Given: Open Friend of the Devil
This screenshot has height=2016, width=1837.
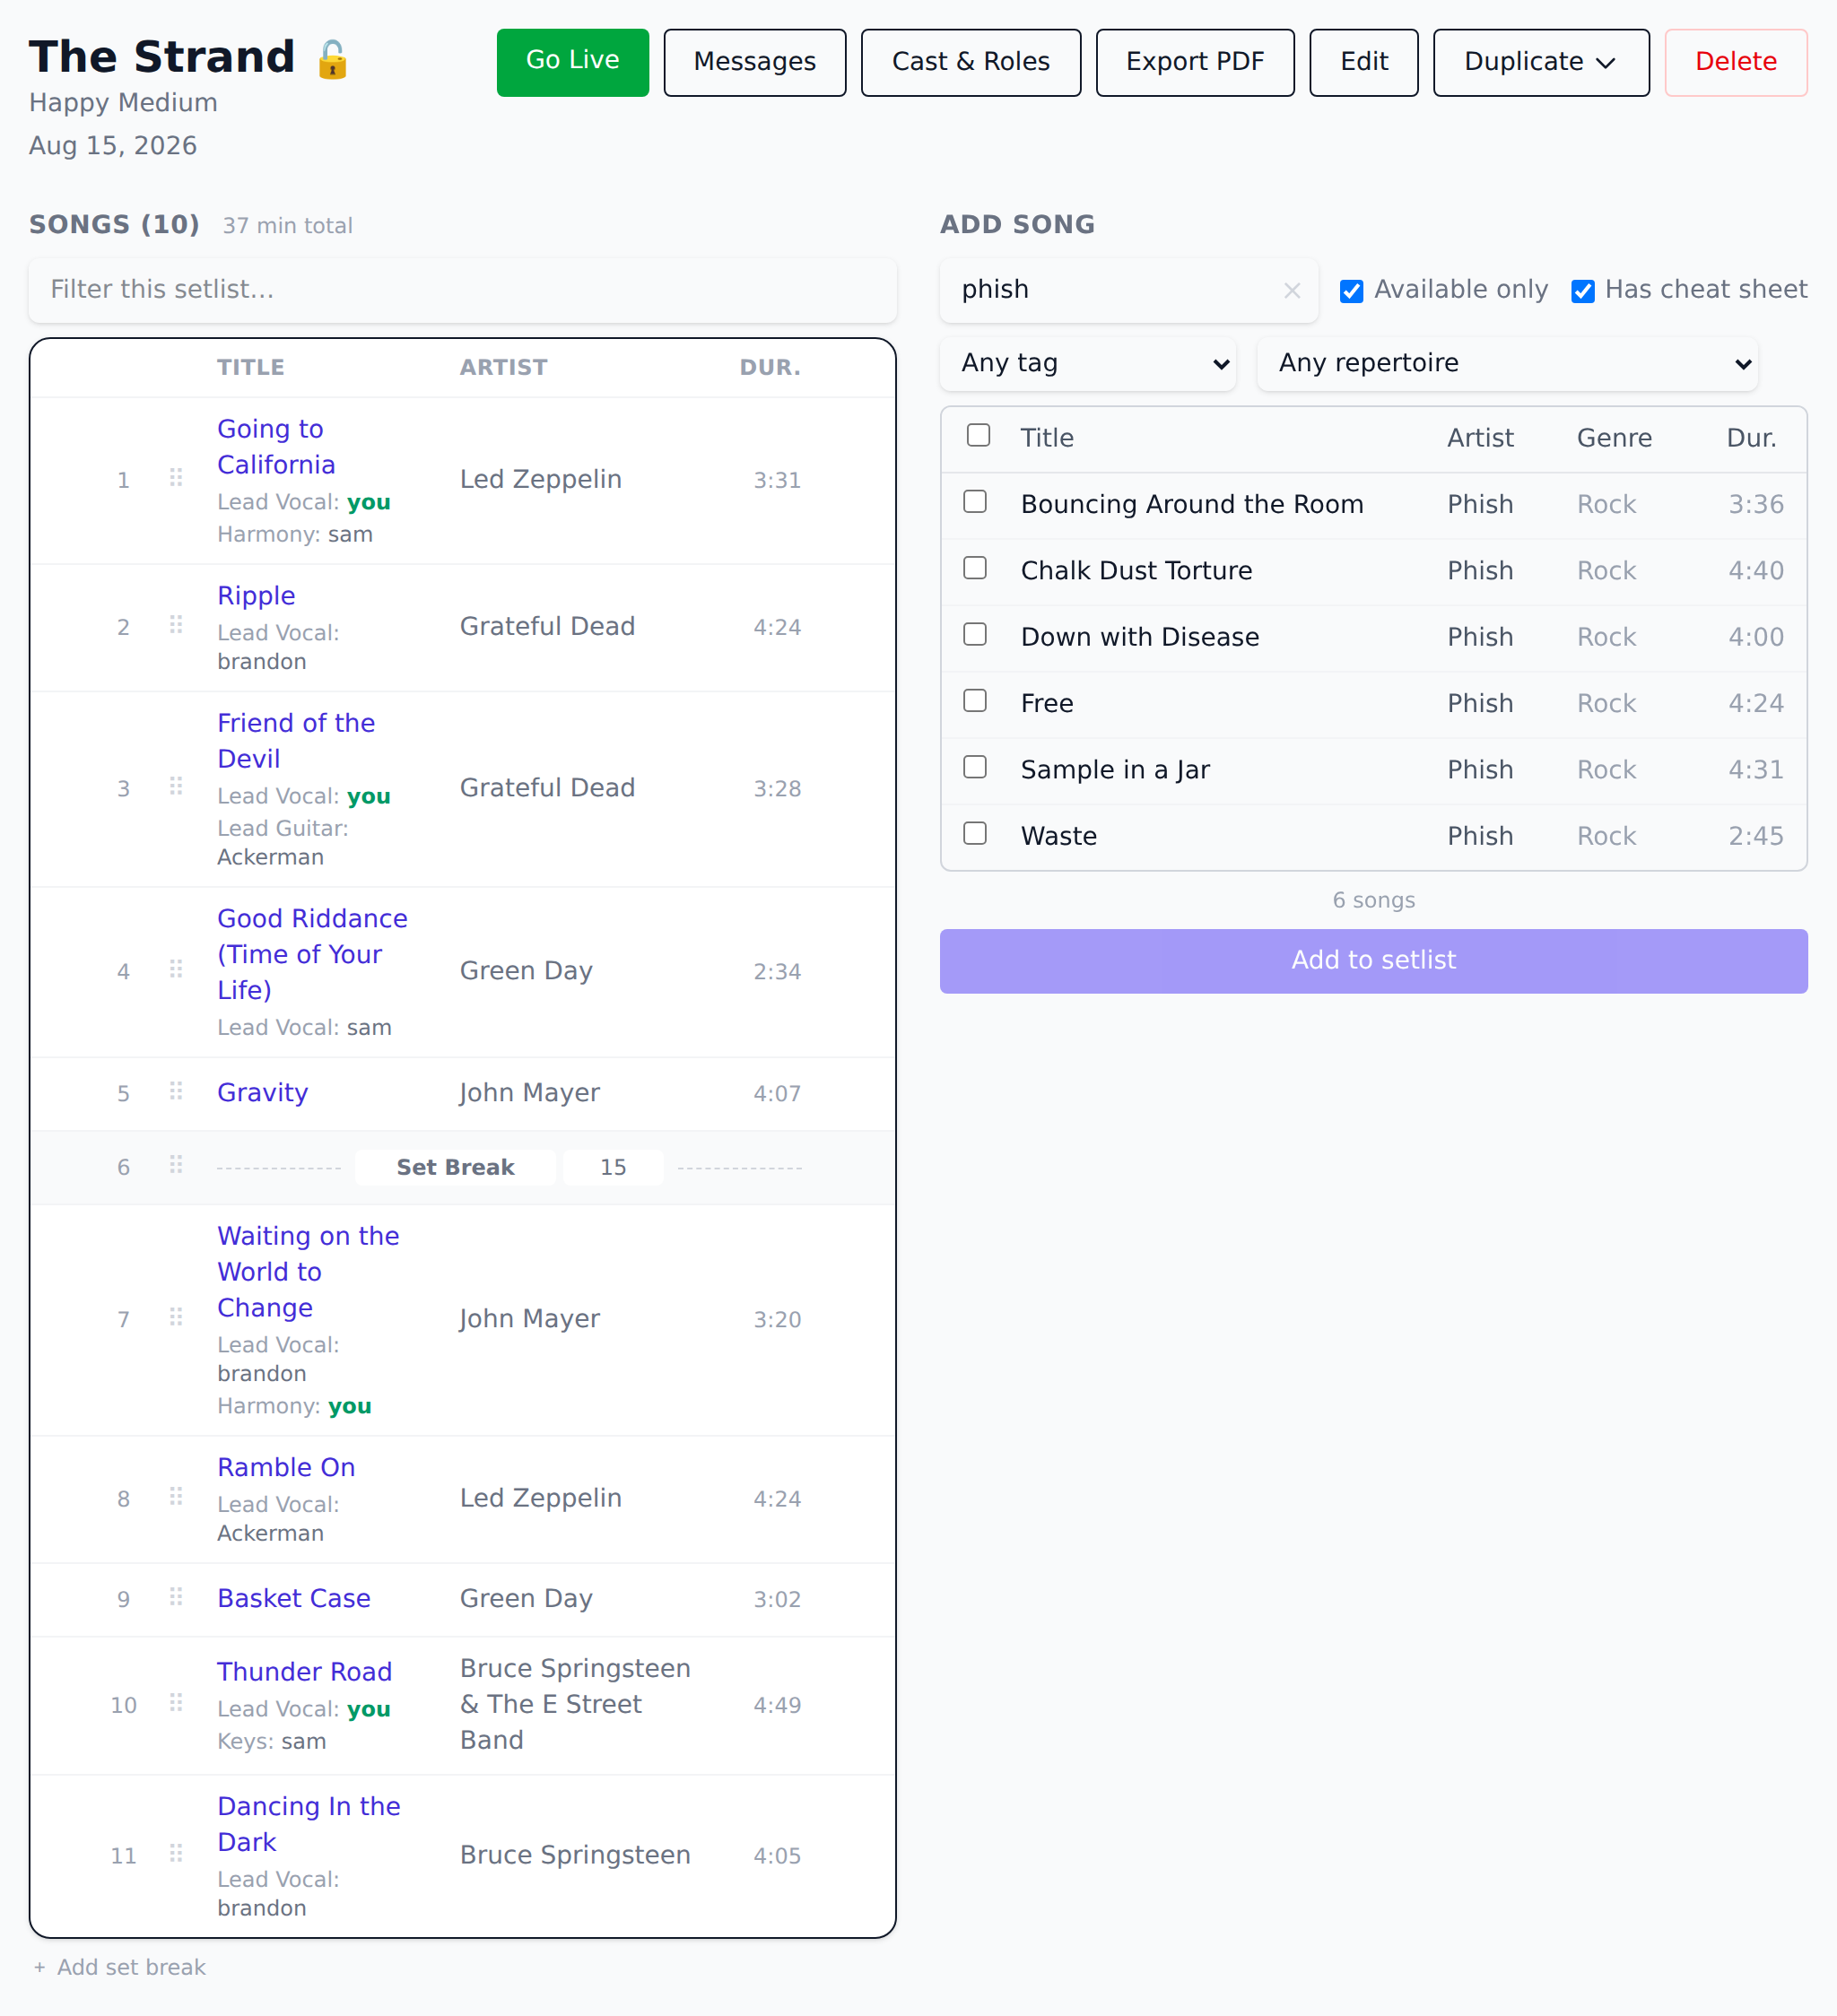Looking at the screenshot, I should [296, 741].
